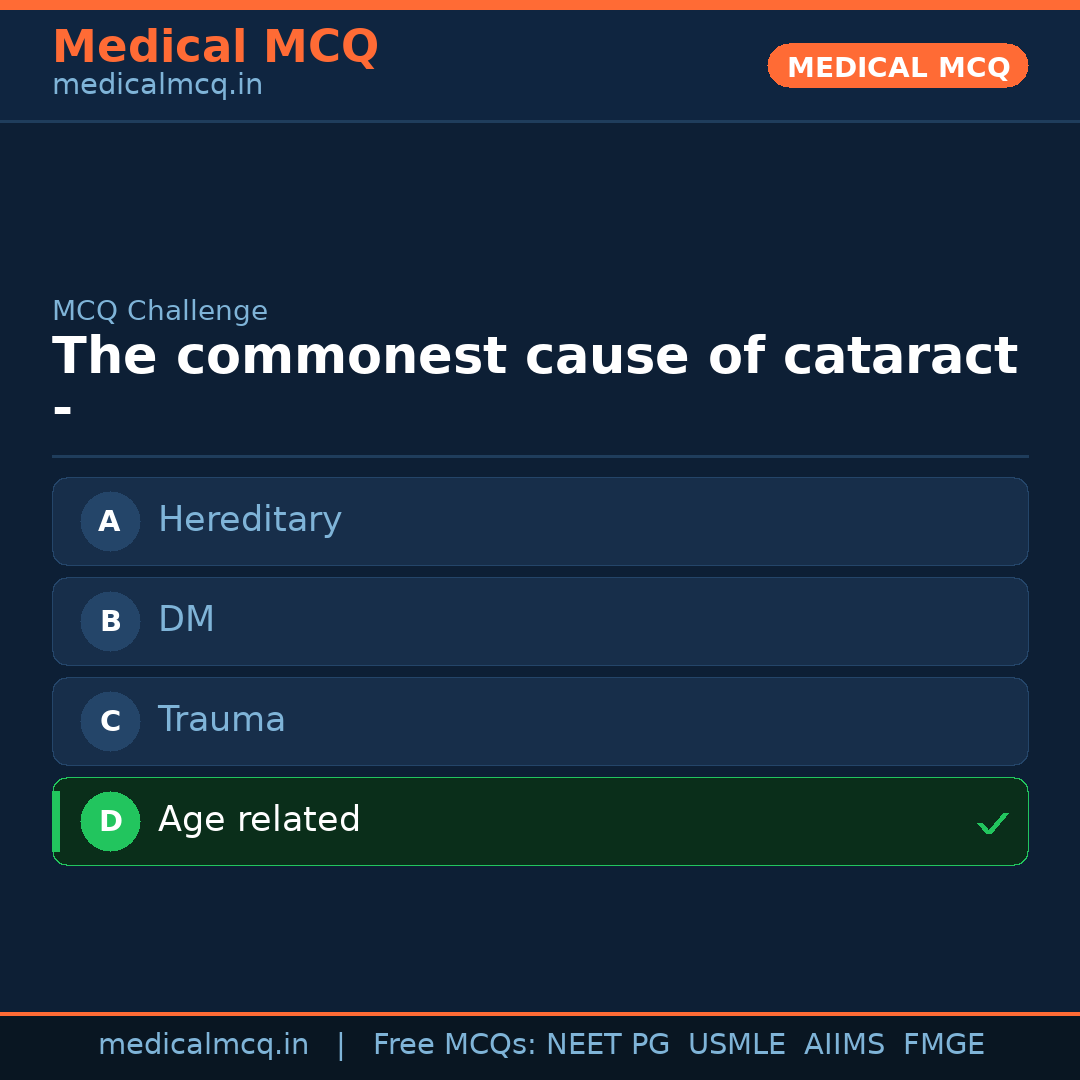
Task: Click the green D badge icon
Action: tap(110, 821)
